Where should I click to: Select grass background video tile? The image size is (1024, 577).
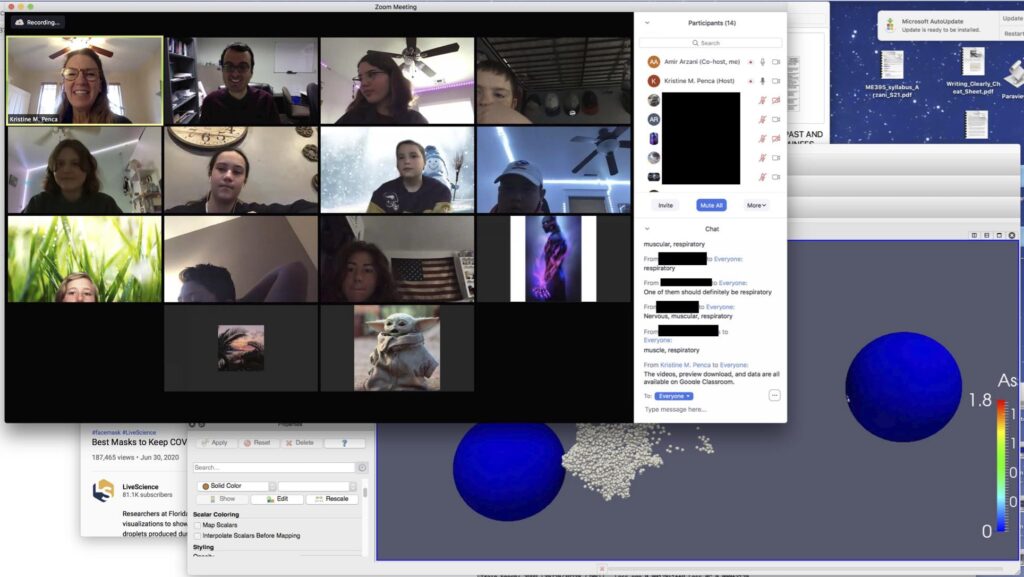click(x=85, y=259)
